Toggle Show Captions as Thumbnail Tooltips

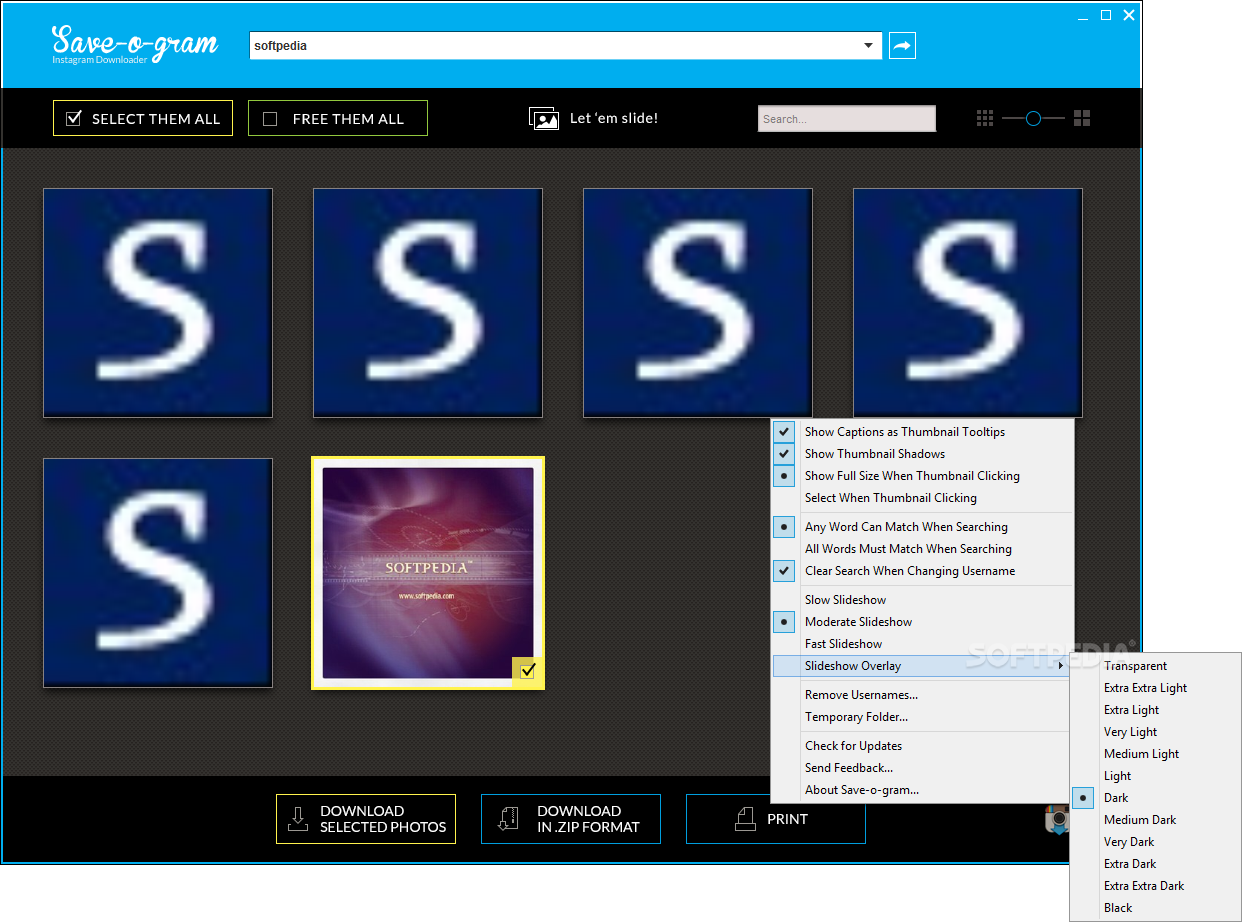coord(922,432)
